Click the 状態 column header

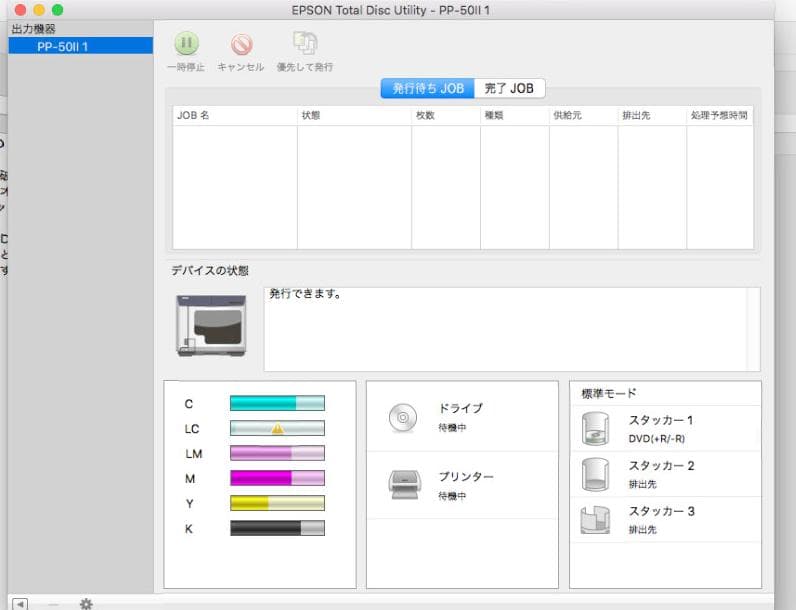tap(354, 115)
